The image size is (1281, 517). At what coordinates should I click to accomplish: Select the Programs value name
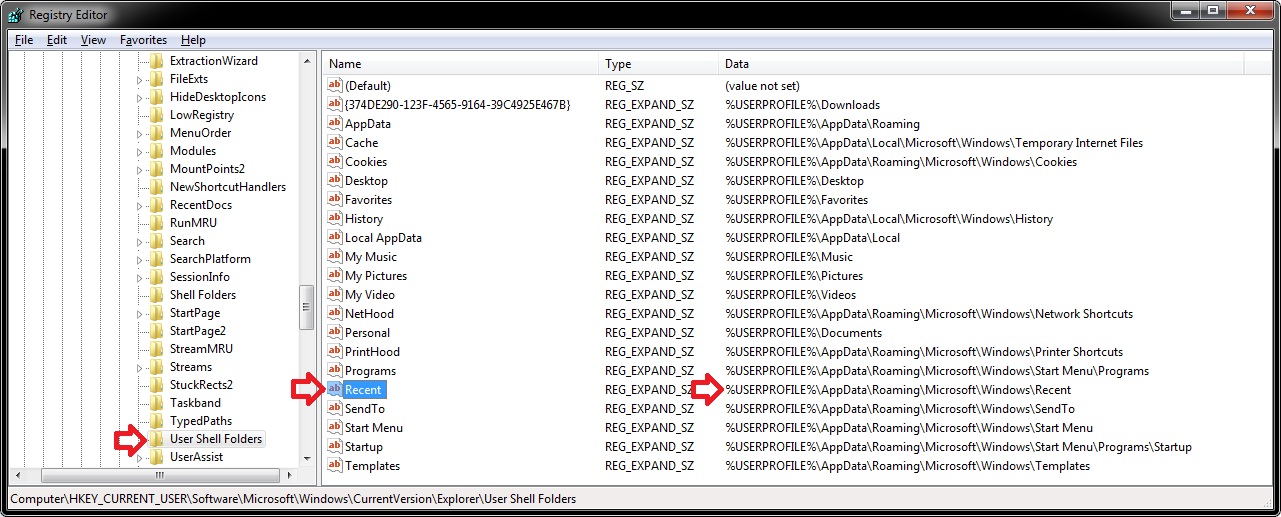[x=370, y=371]
